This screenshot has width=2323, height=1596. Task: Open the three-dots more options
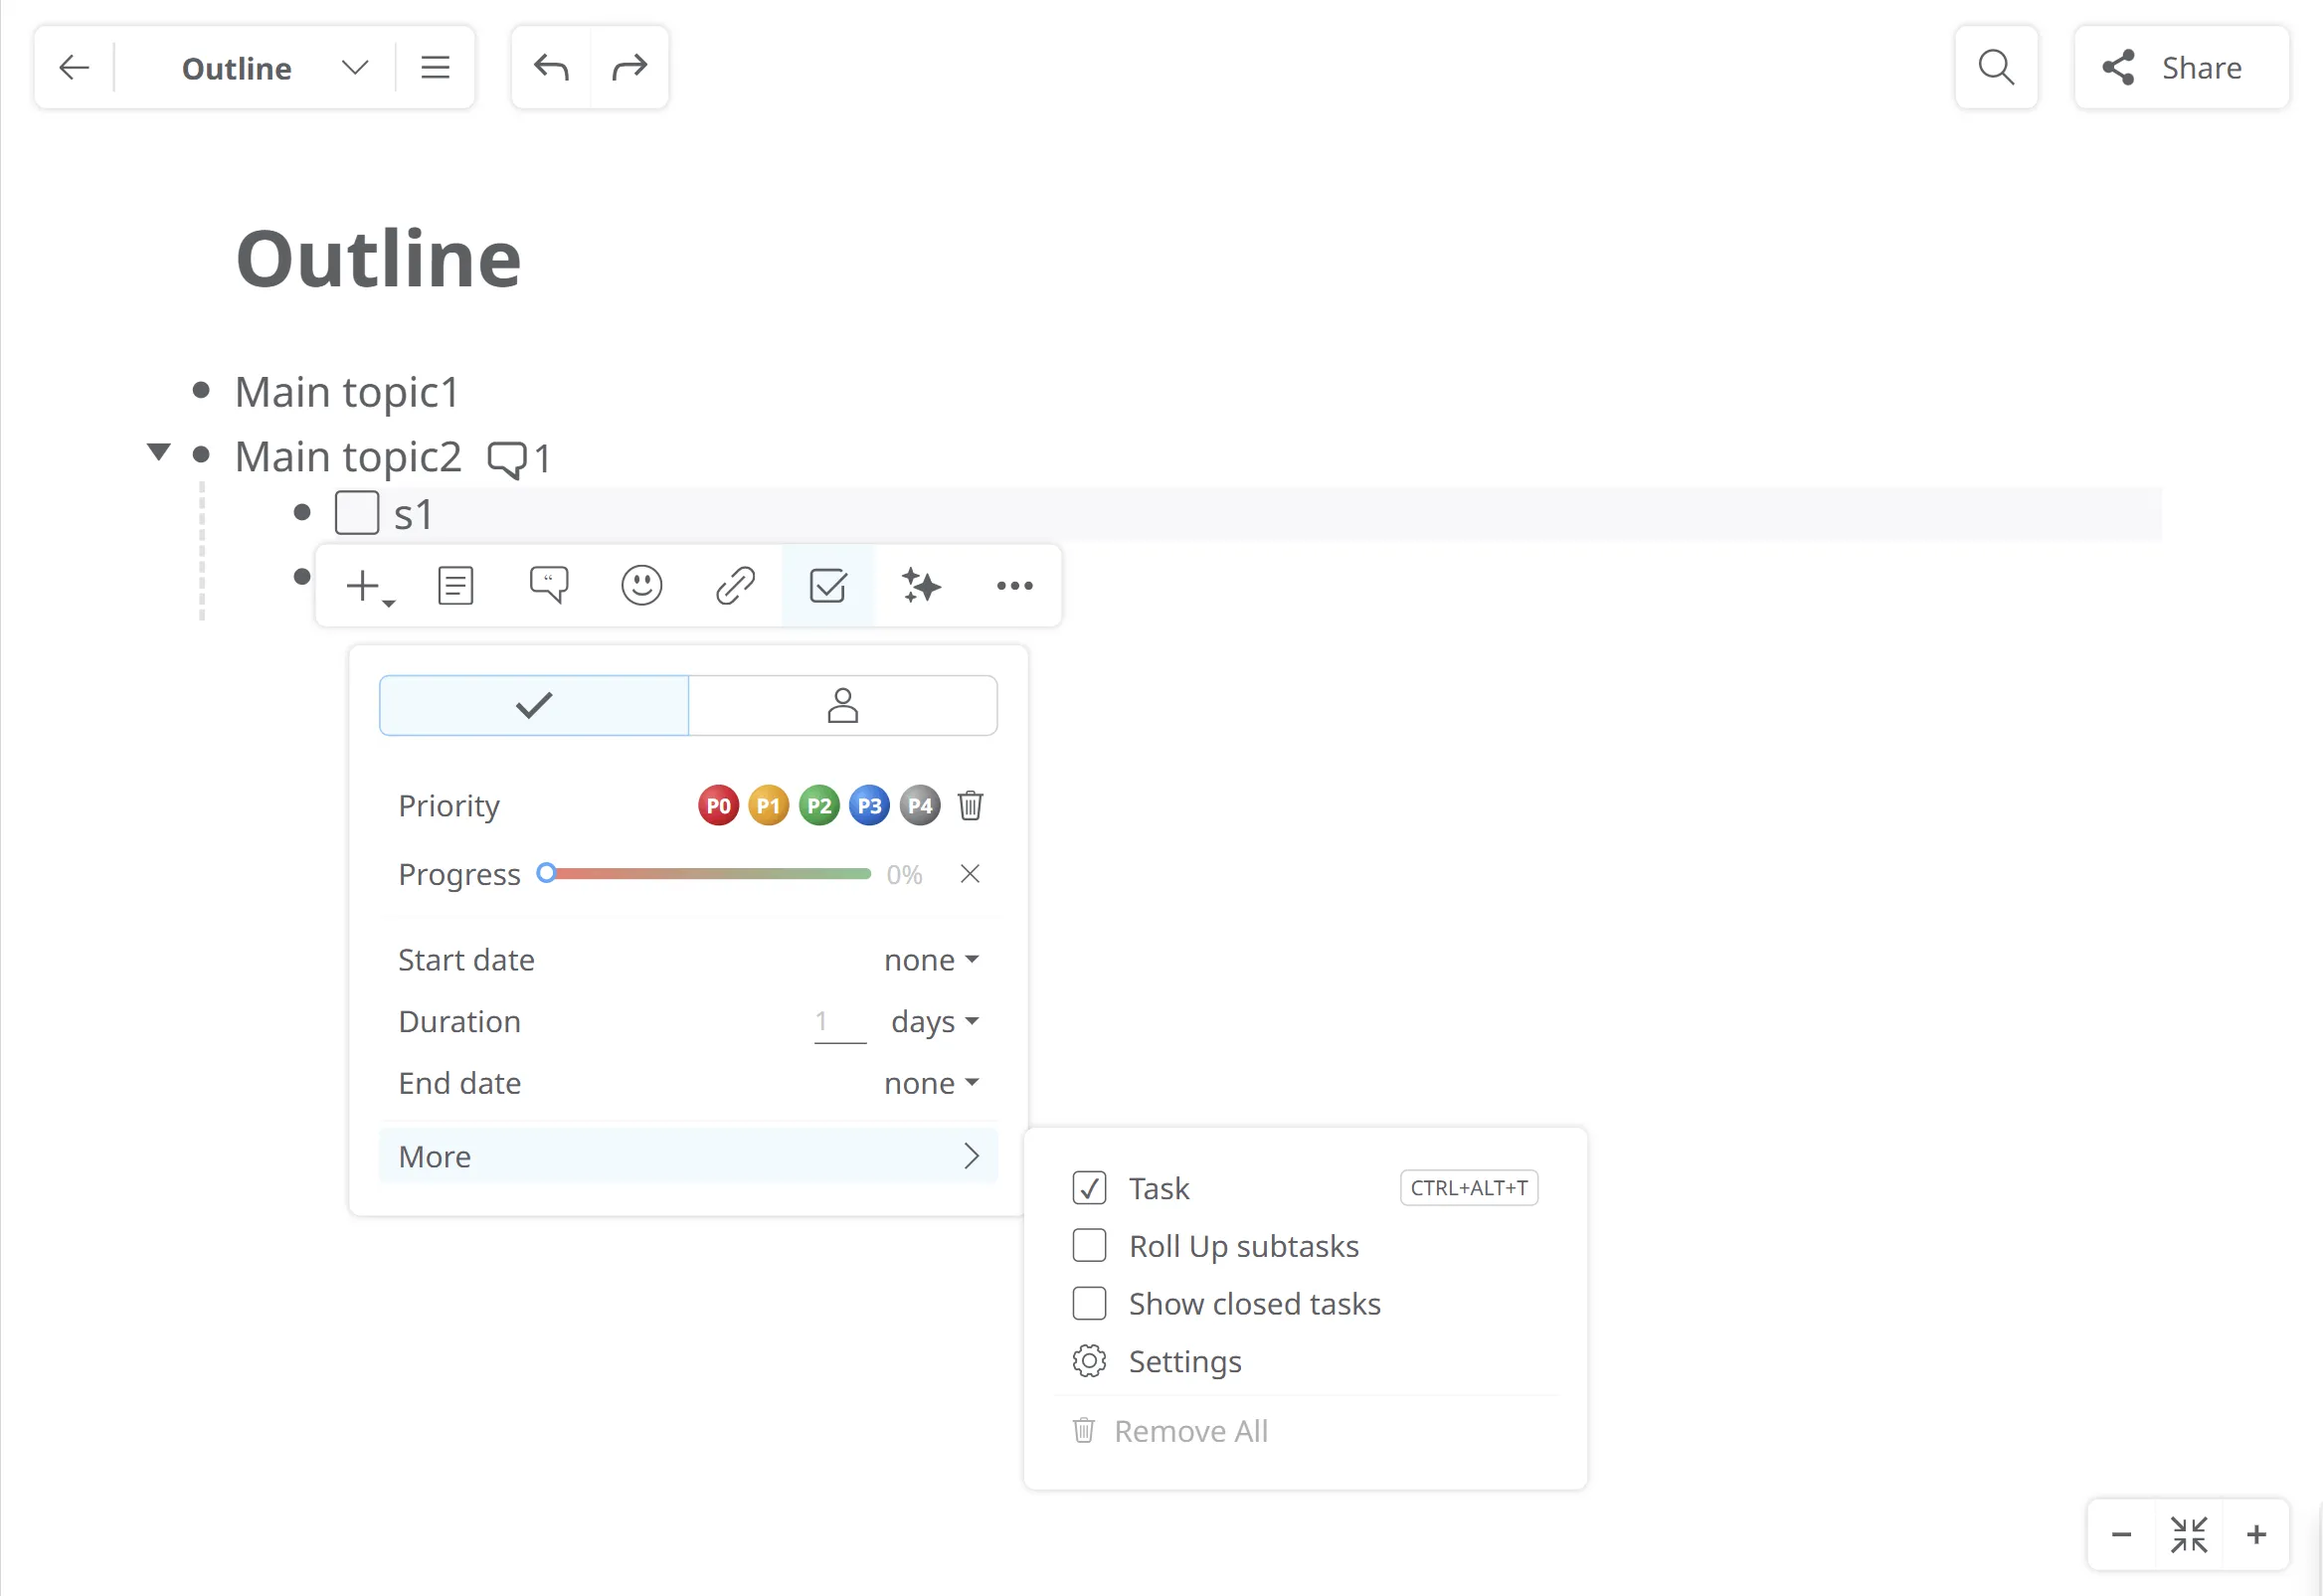point(1013,586)
